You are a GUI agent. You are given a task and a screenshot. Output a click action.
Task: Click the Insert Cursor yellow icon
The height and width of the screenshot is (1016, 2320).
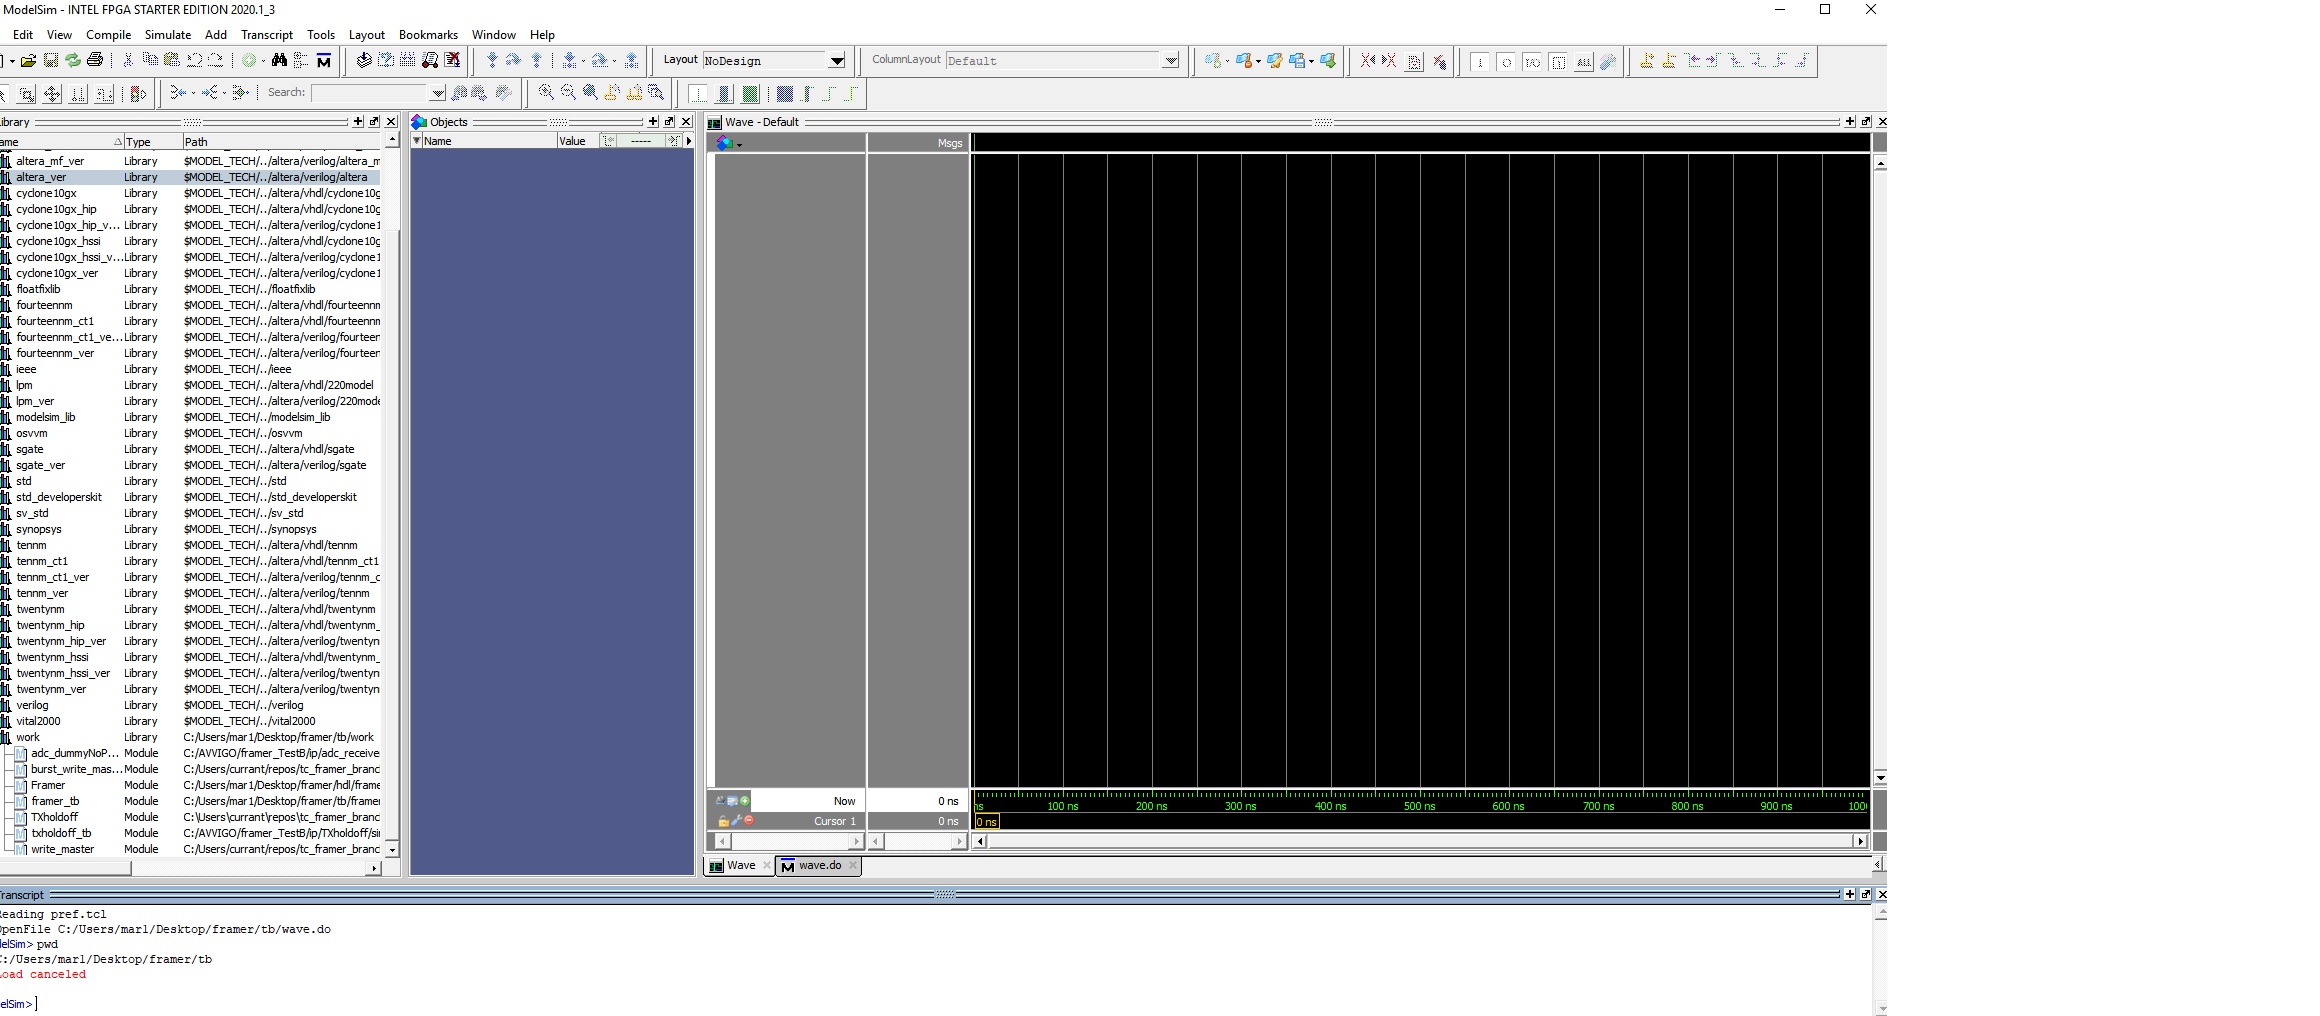[1646, 61]
